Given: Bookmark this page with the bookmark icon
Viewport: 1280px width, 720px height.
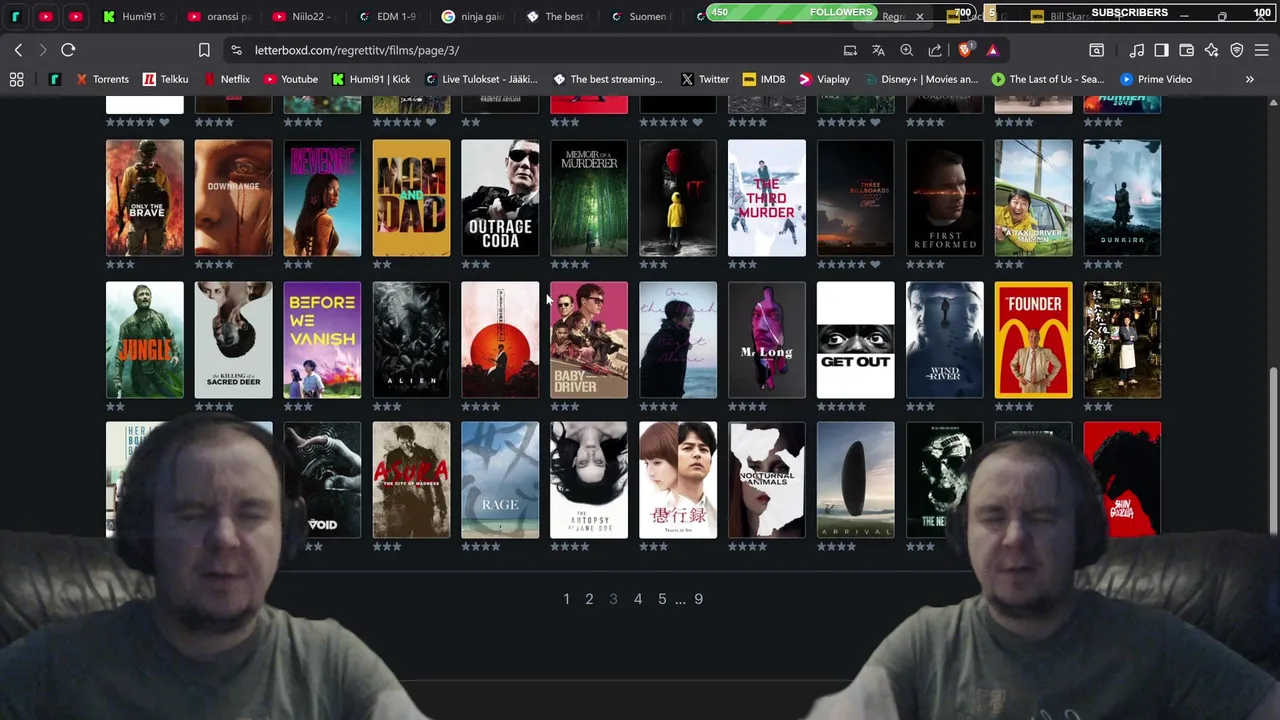Looking at the screenshot, I should coord(204,50).
